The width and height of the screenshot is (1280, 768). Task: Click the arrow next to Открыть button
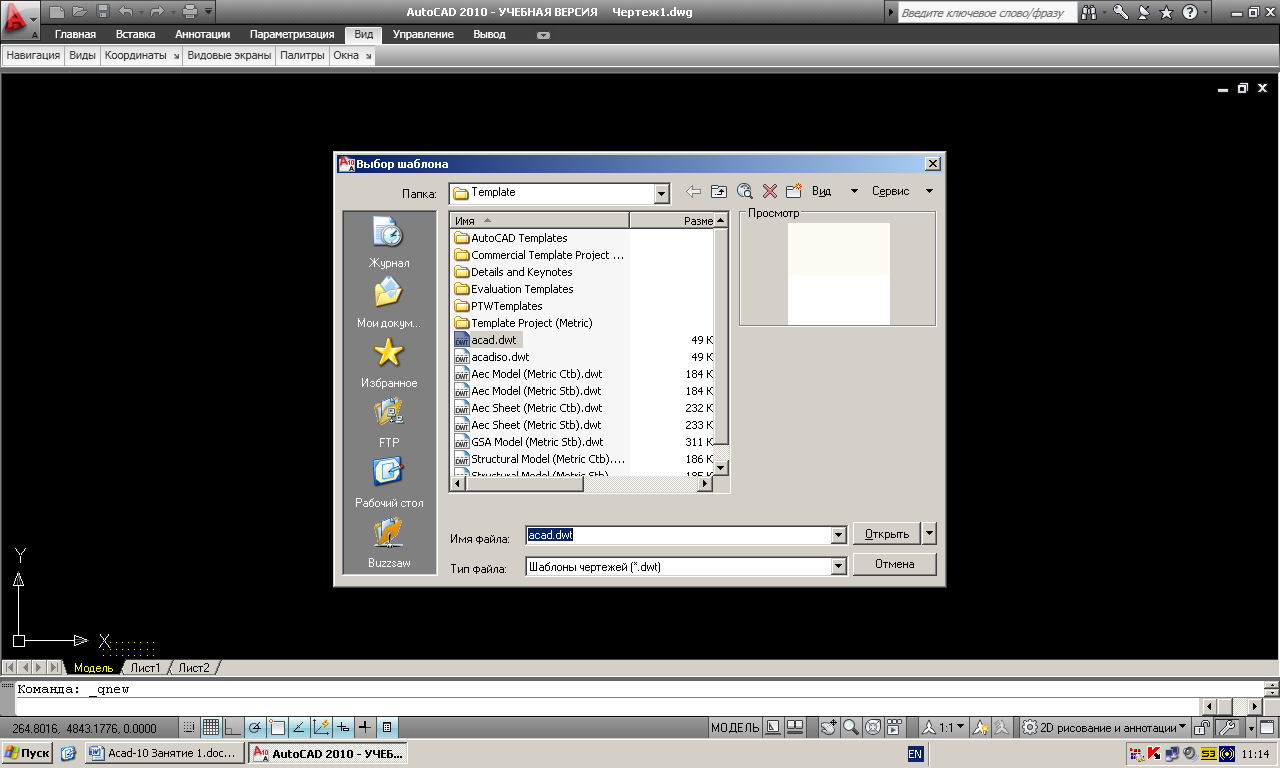[929, 533]
